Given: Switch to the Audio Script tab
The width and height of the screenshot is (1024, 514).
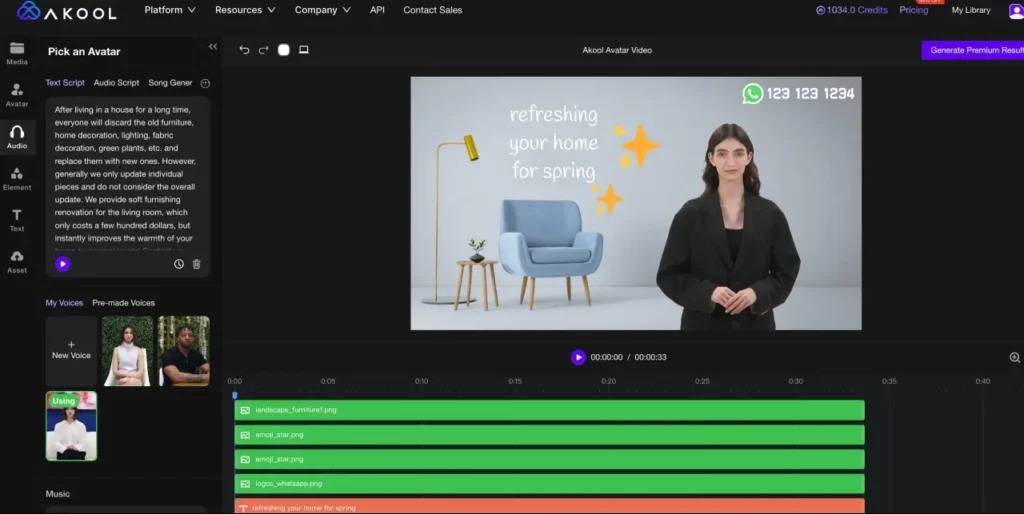Looking at the screenshot, I should [x=116, y=83].
